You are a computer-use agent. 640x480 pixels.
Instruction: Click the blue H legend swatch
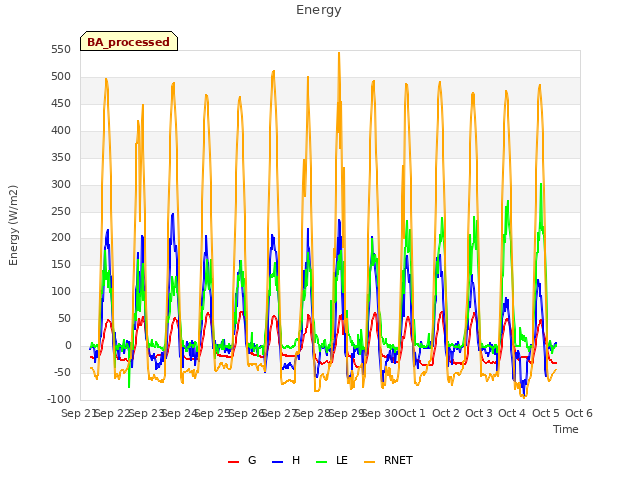coord(278,462)
